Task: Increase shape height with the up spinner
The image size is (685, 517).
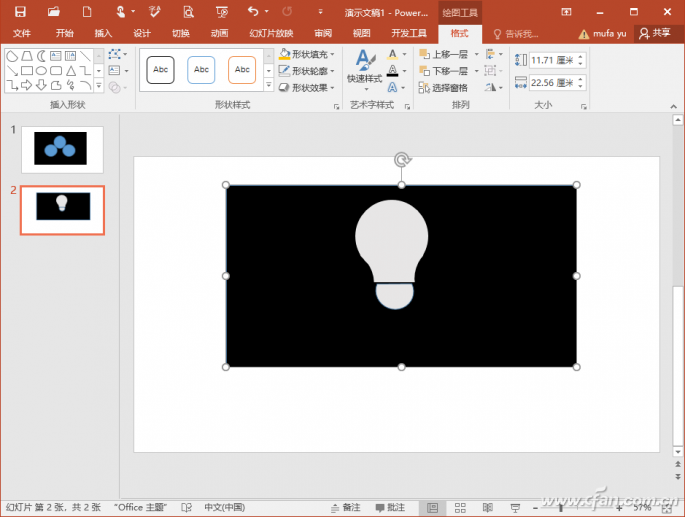Action: (580, 57)
